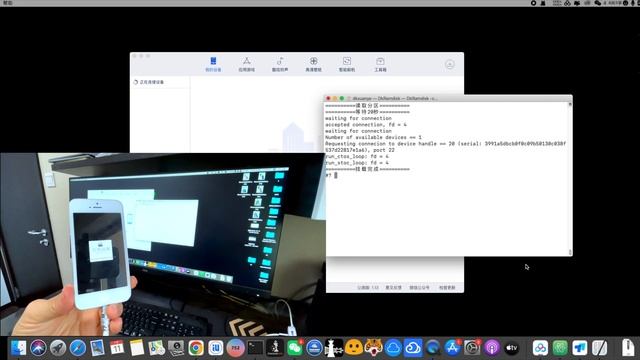
Task: Open Safari compass icon in dock
Action: [78, 348]
